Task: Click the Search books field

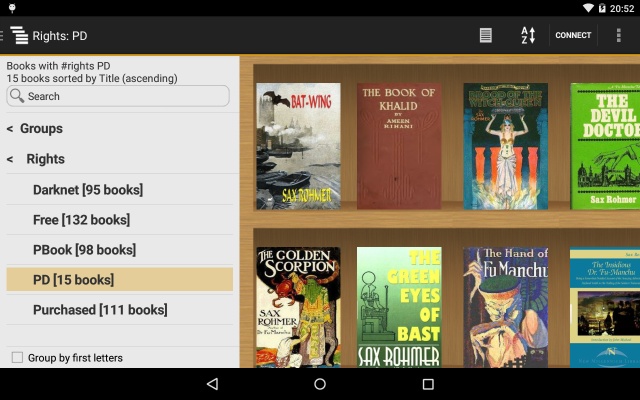Action: tap(118, 96)
